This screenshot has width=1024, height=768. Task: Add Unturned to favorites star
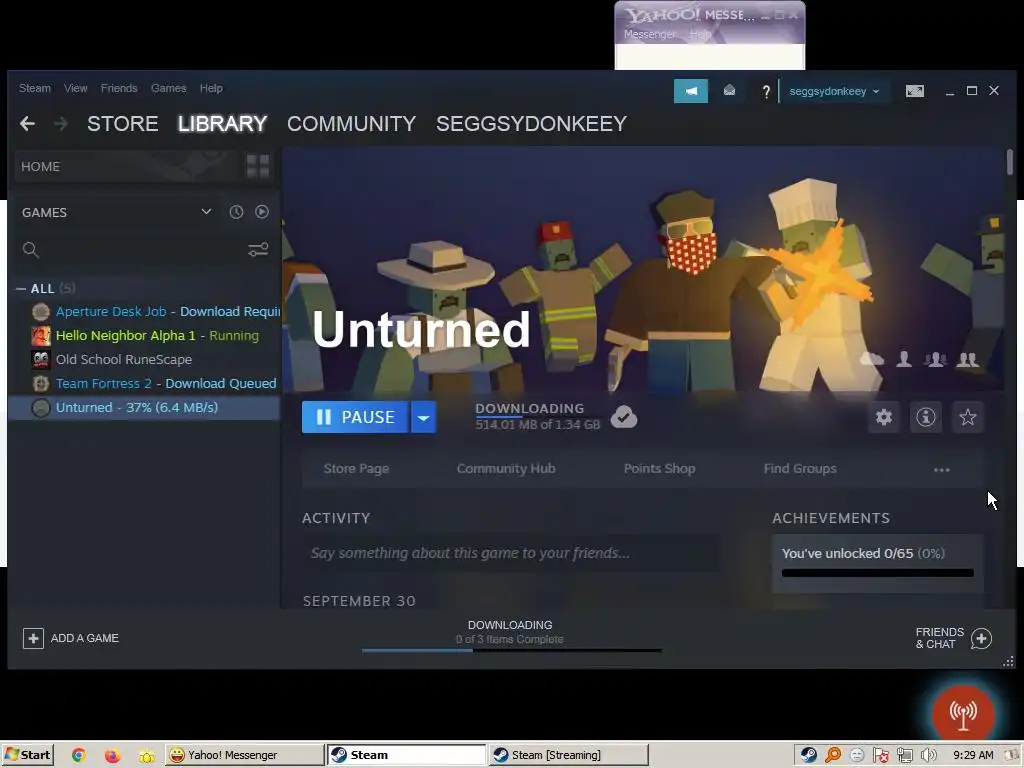point(968,417)
